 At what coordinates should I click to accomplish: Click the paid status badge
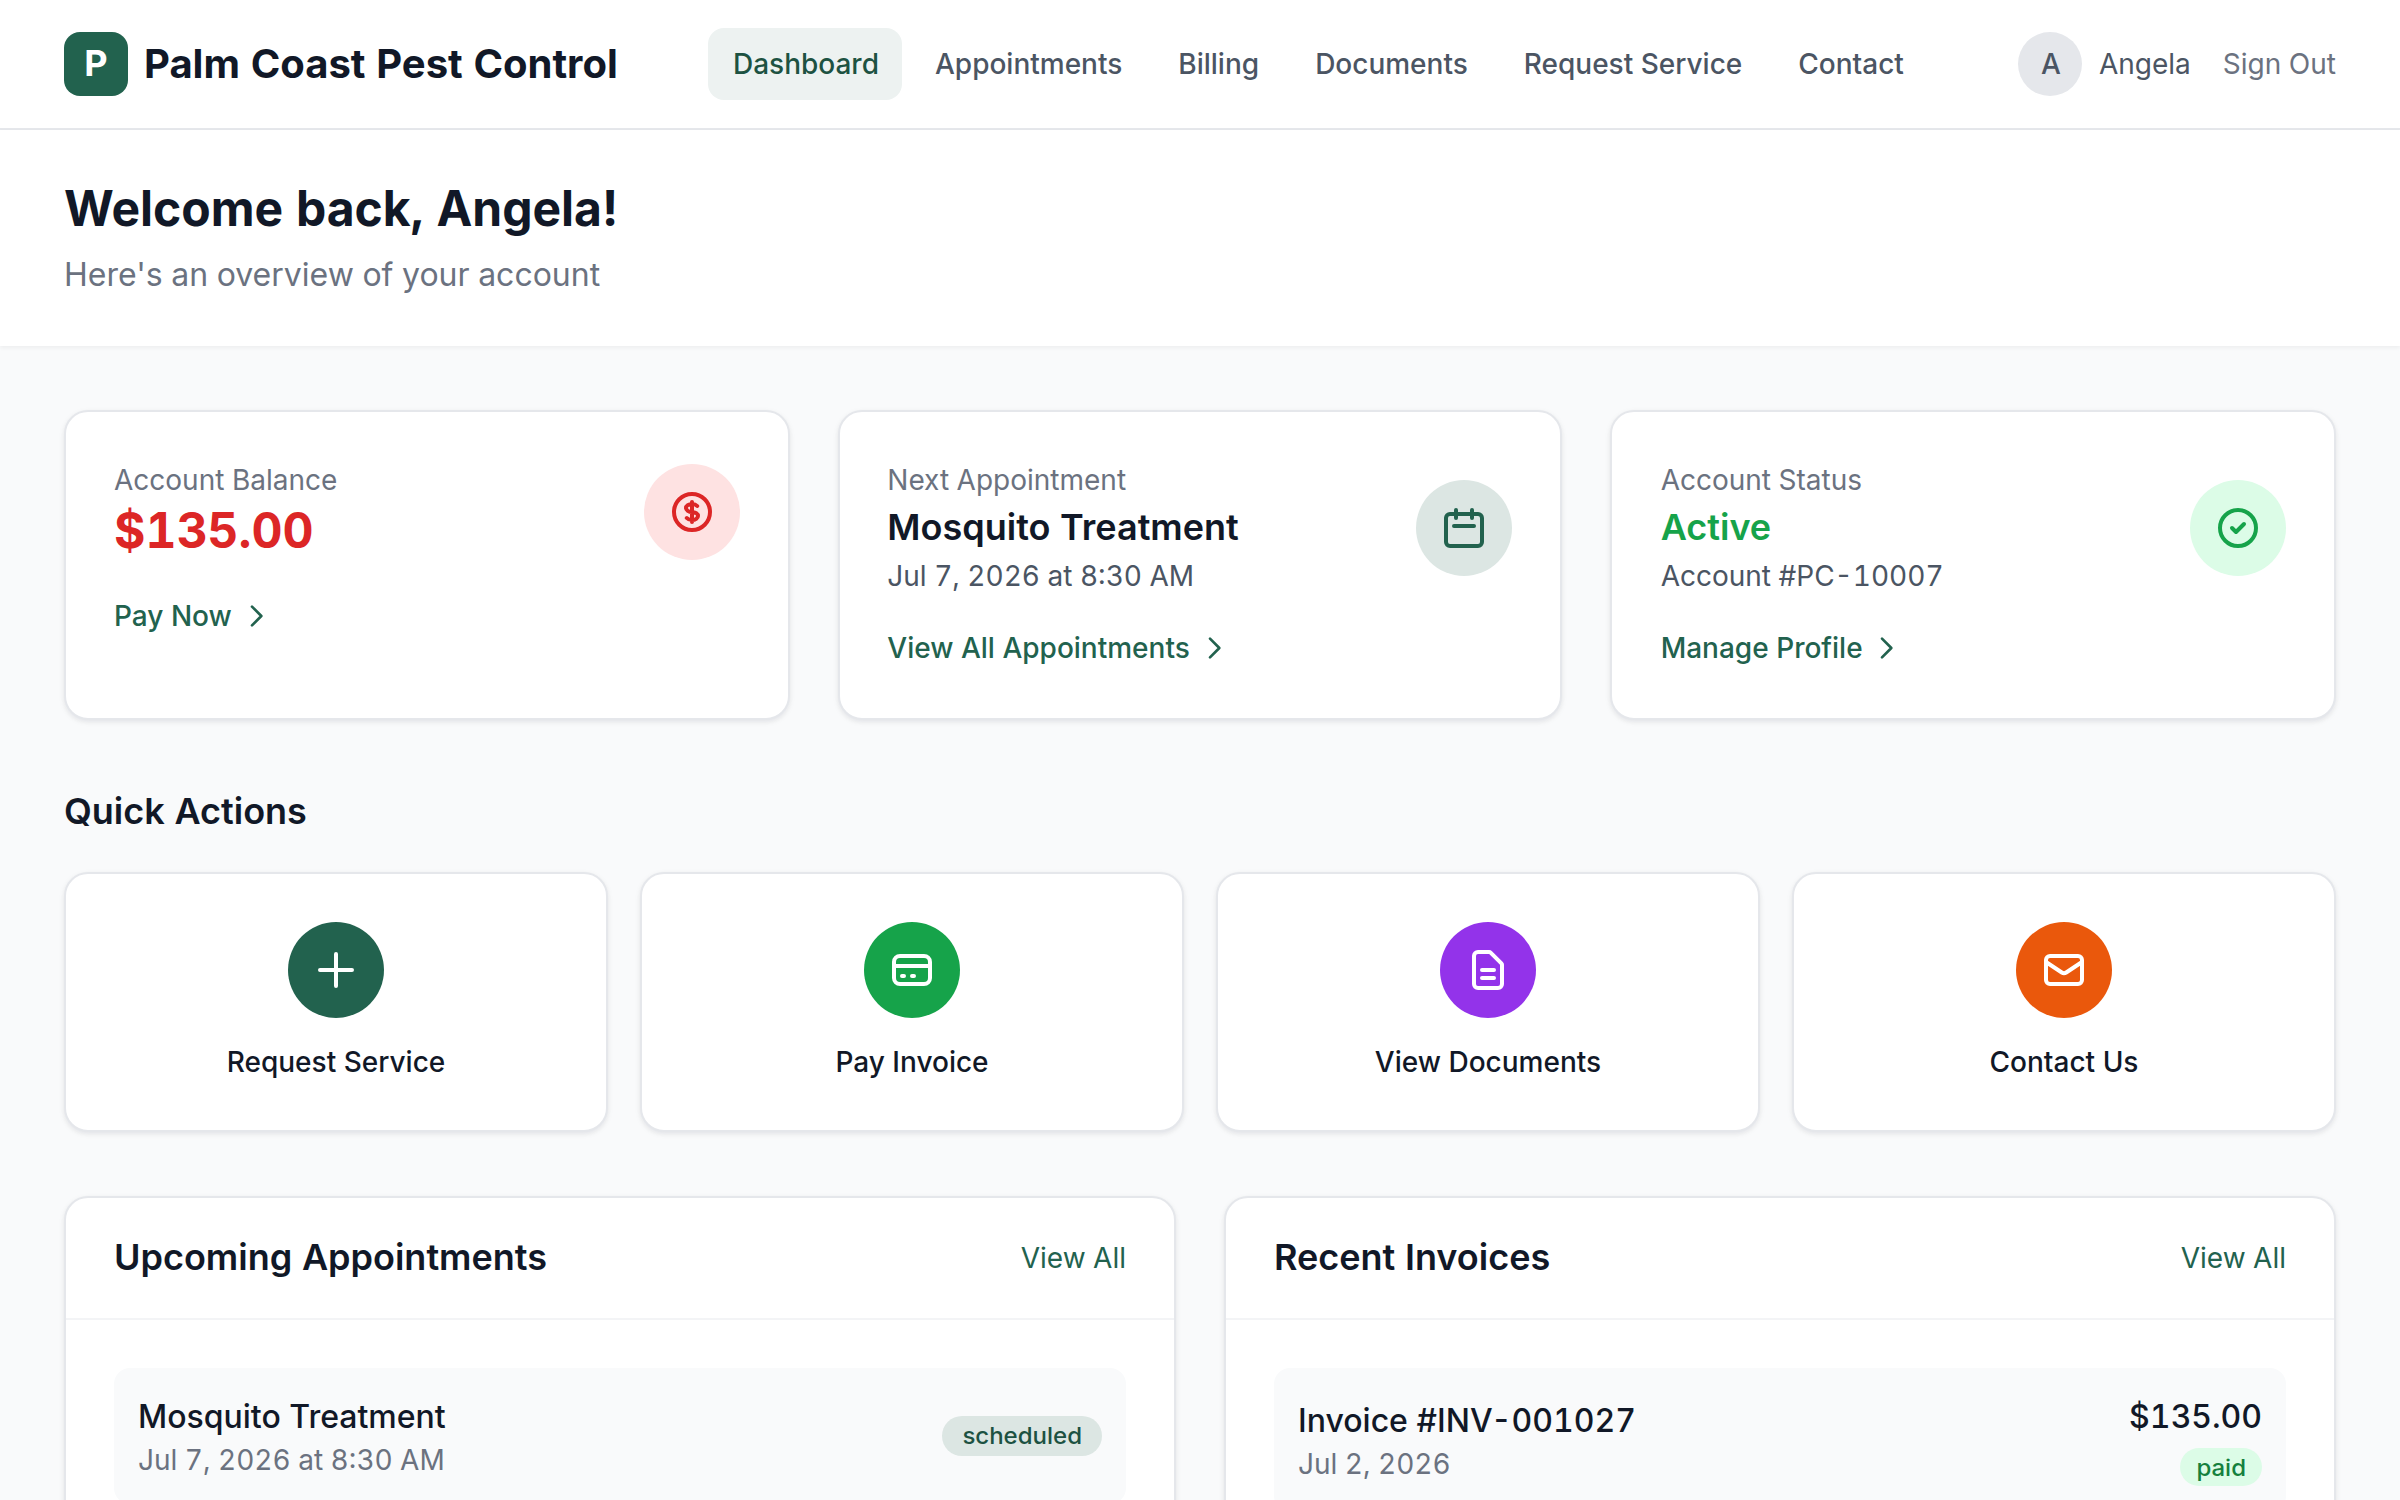click(x=2220, y=1468)
